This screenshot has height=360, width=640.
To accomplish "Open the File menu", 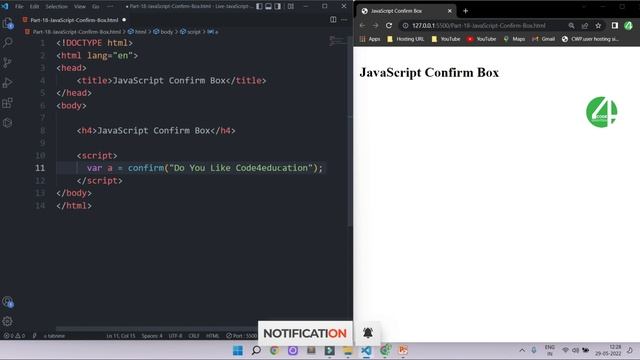I will pos(19,7).
